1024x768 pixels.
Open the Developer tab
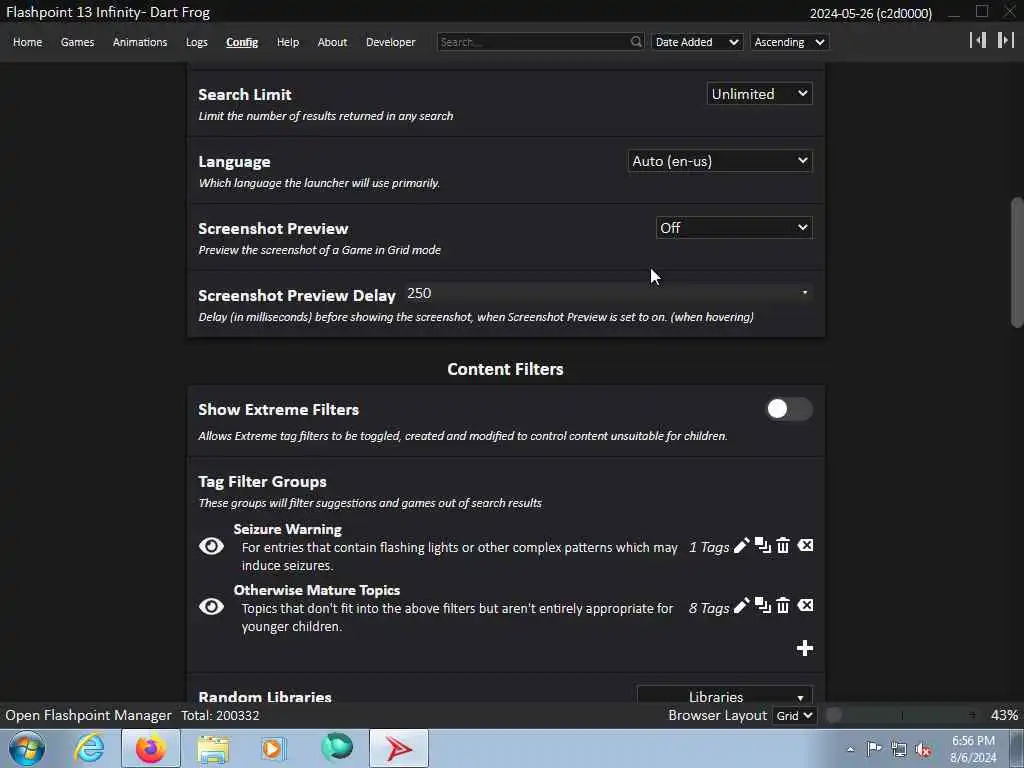point(391,42)
